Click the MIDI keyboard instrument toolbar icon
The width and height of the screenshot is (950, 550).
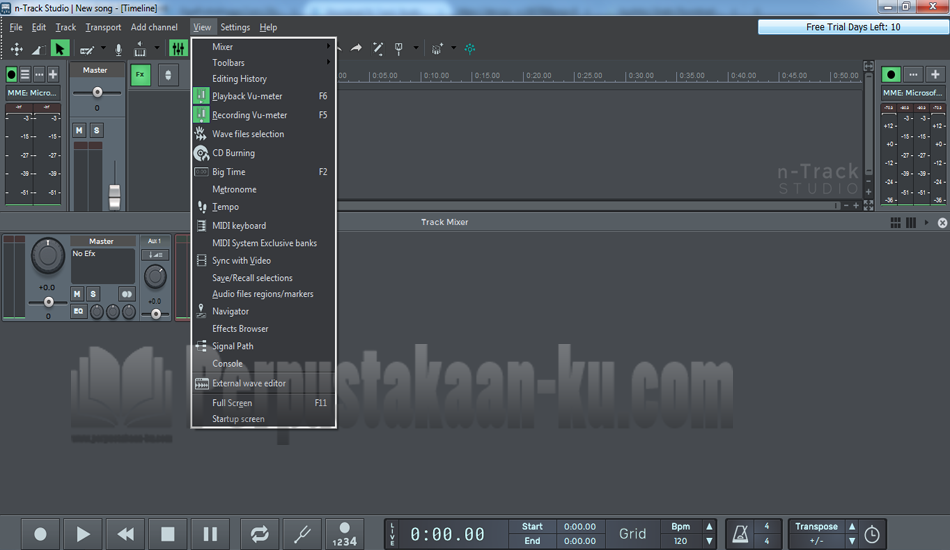139,48
